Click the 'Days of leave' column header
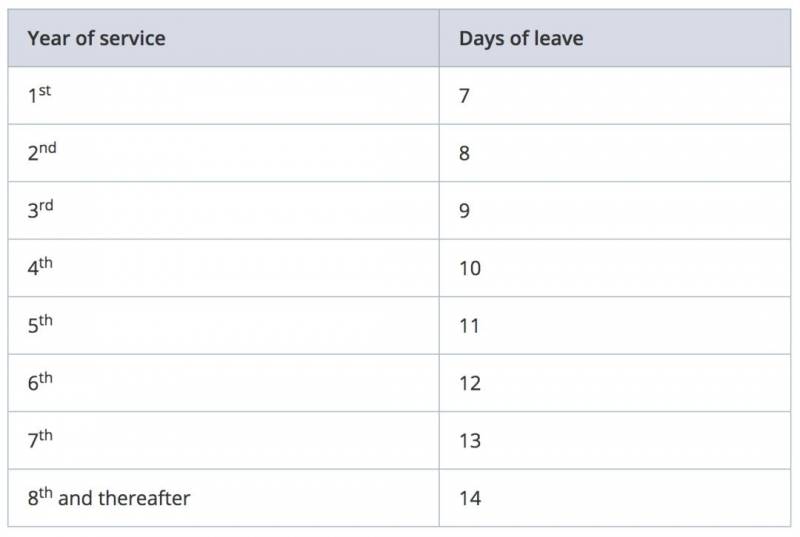 521,39
